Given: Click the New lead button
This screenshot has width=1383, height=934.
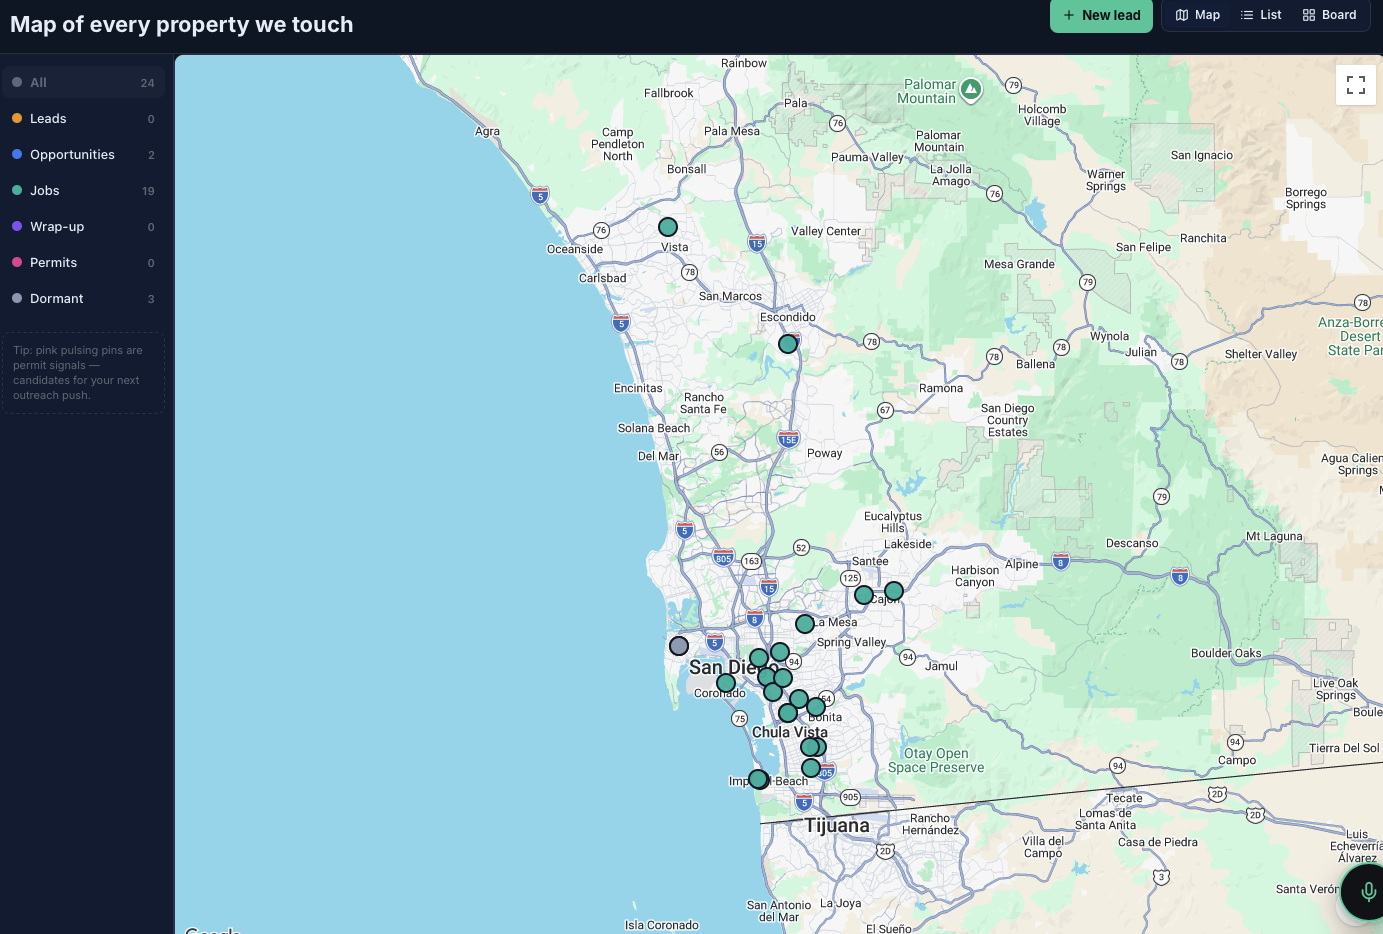Looking at the screenshot, I should click(1101, 15).
